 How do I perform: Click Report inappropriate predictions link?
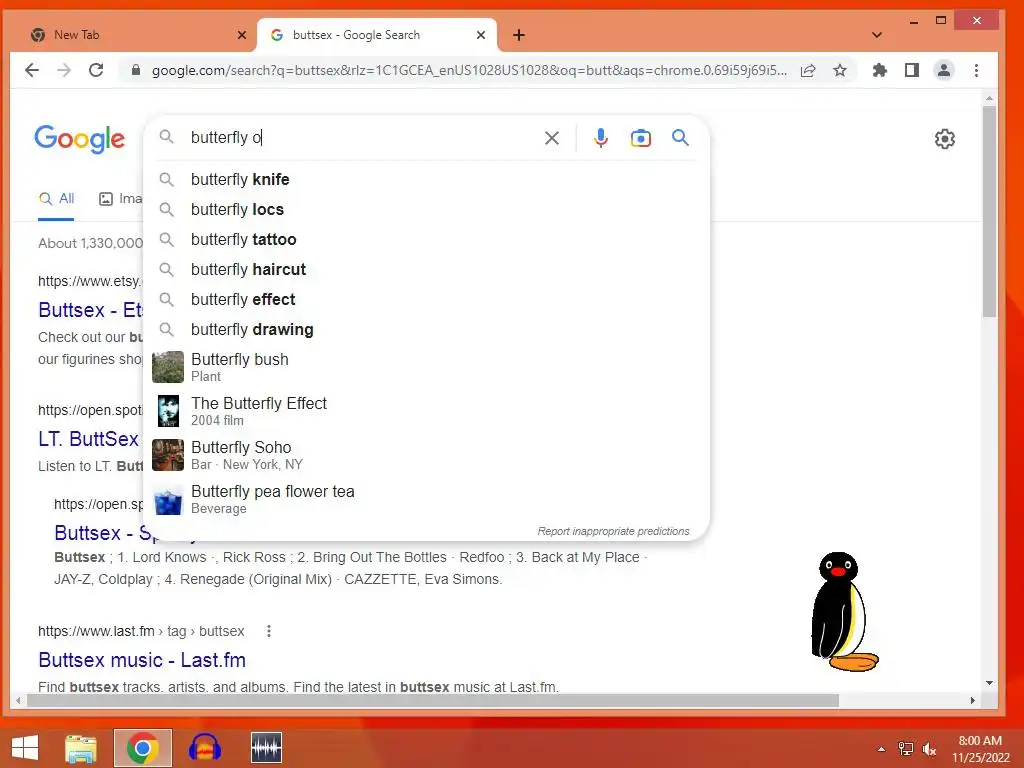pyautogui.click(x=613, y=532)
